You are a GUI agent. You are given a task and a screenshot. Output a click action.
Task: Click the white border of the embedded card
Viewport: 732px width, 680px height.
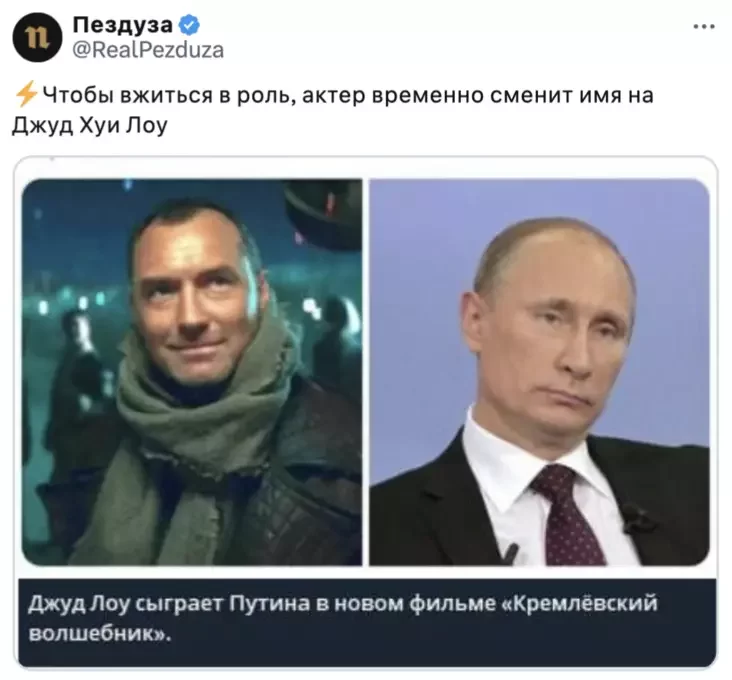[366, 168]
